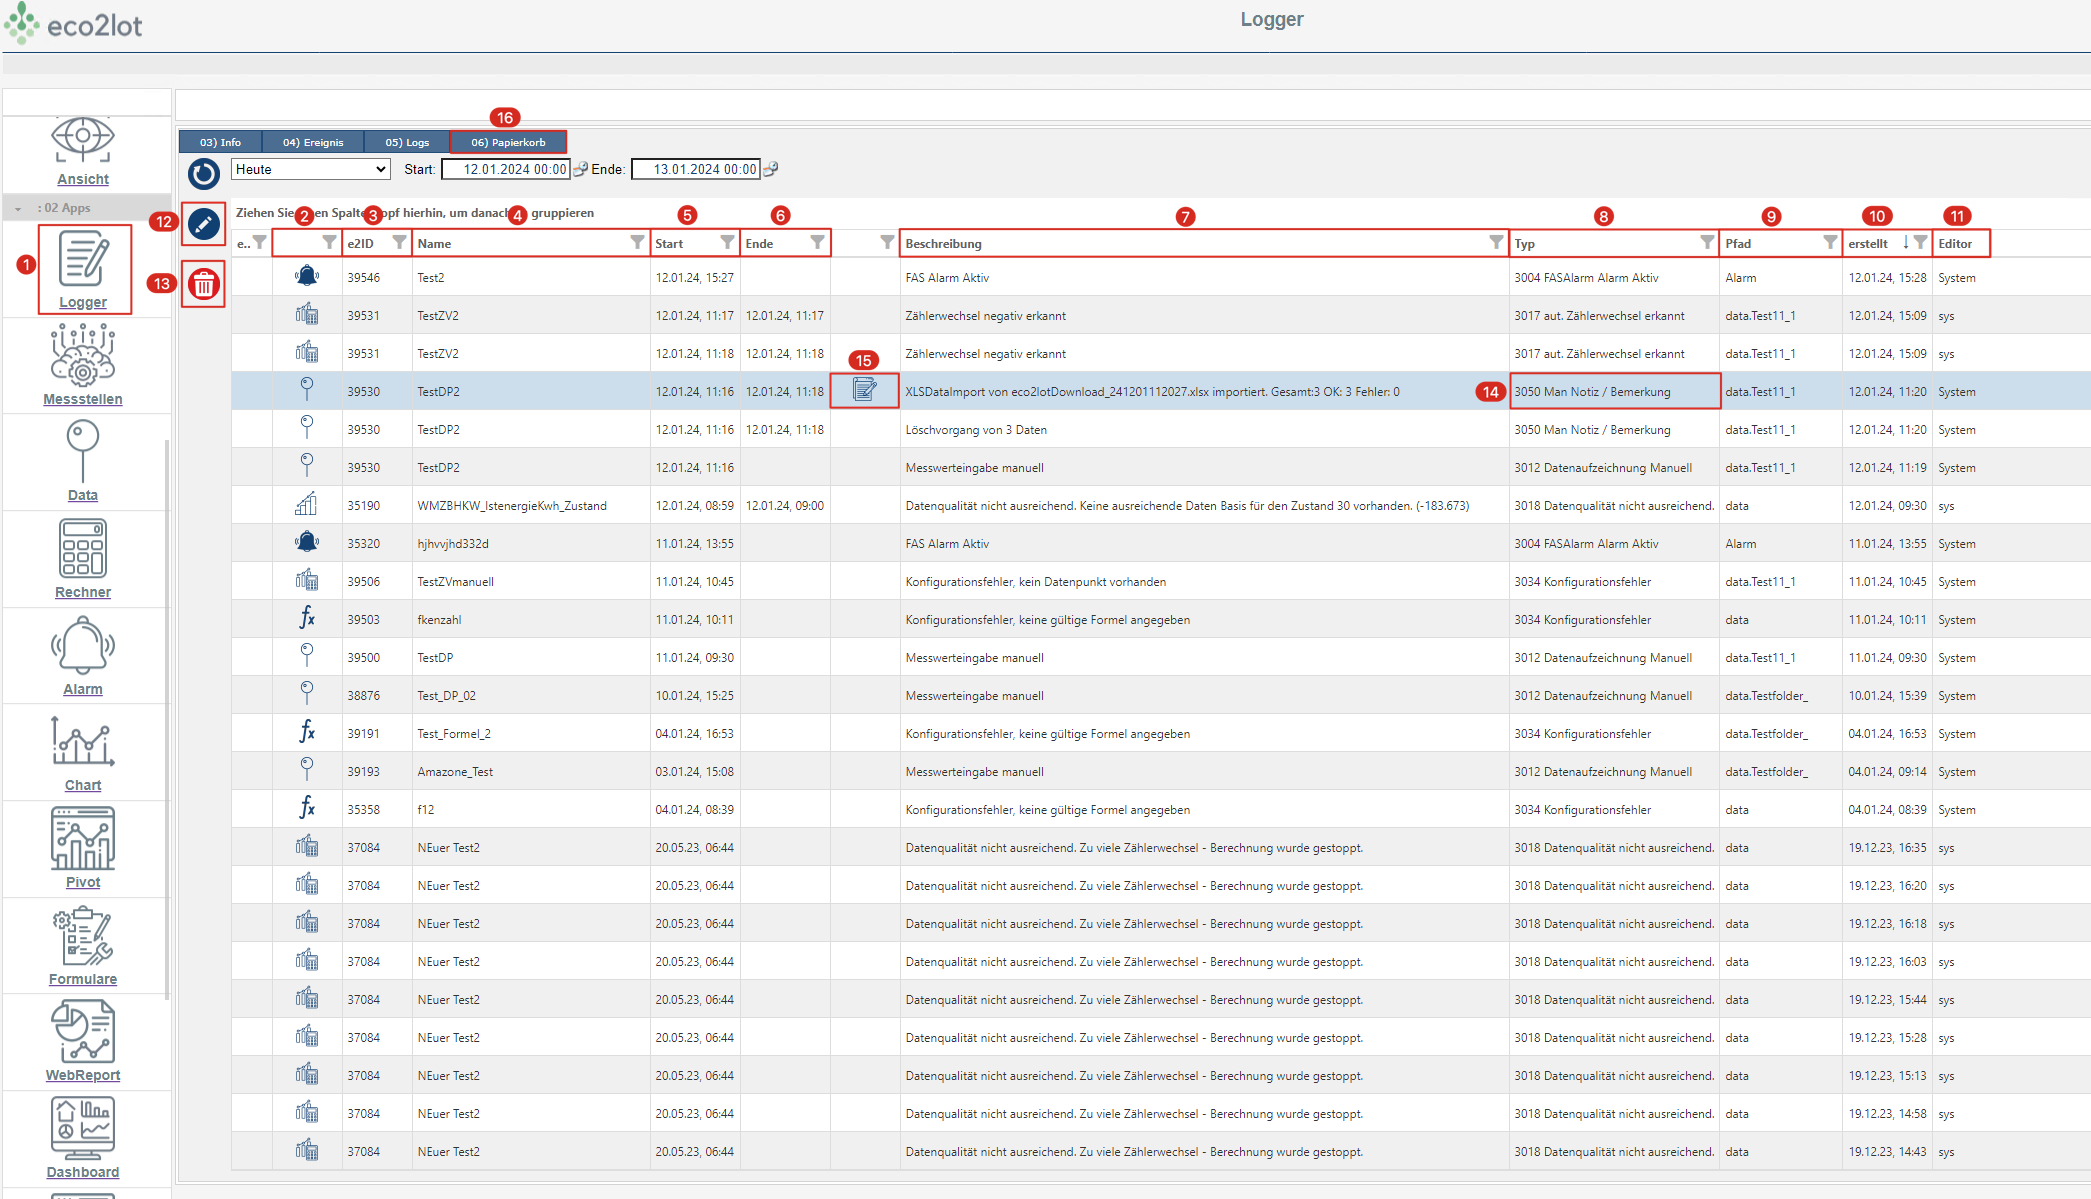Image resolution: width=2091 pixels, height=1199 pixels.
Task: Sort by the Editor column header
Action: (1955, 243)
